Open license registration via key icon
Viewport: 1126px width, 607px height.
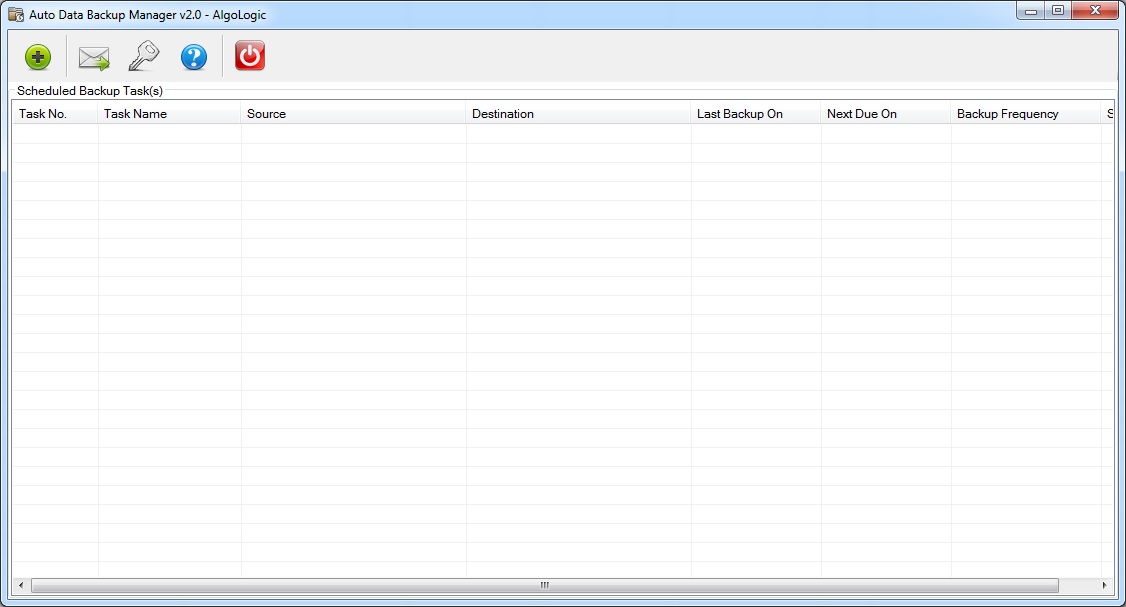(142, 57)
